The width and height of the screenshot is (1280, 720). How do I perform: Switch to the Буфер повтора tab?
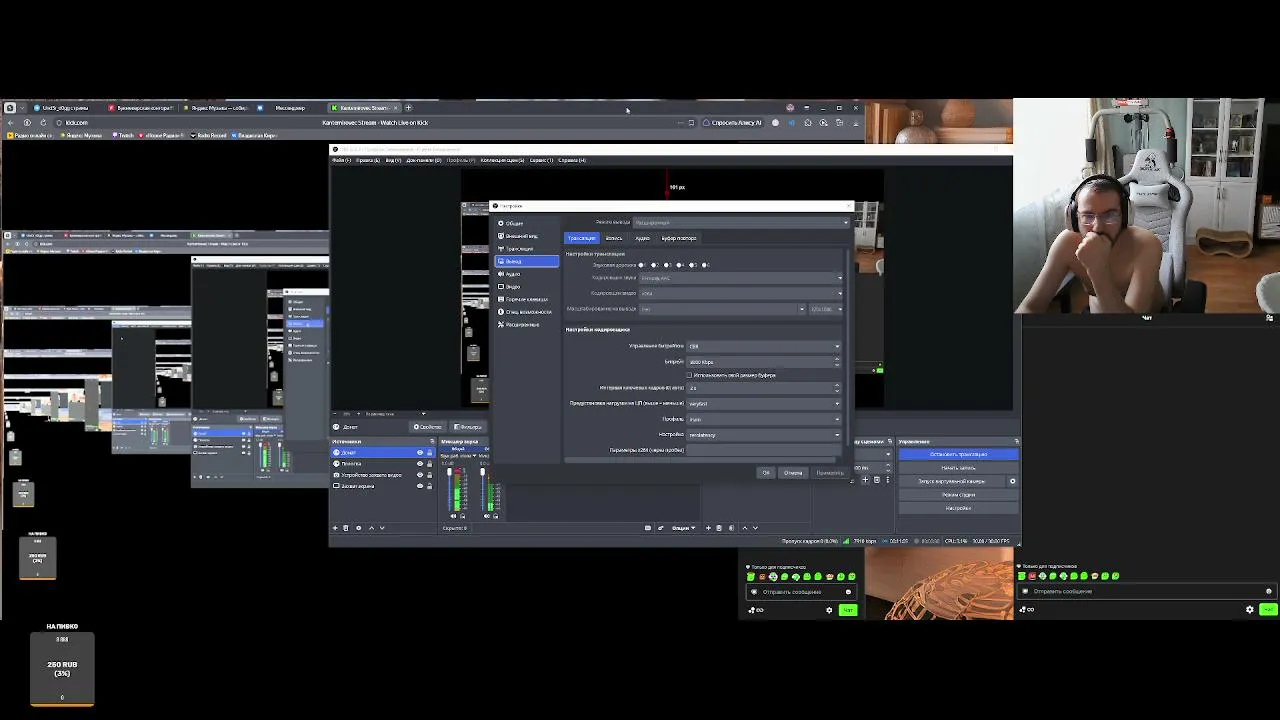pyautogui.click(x=679, y=238)
